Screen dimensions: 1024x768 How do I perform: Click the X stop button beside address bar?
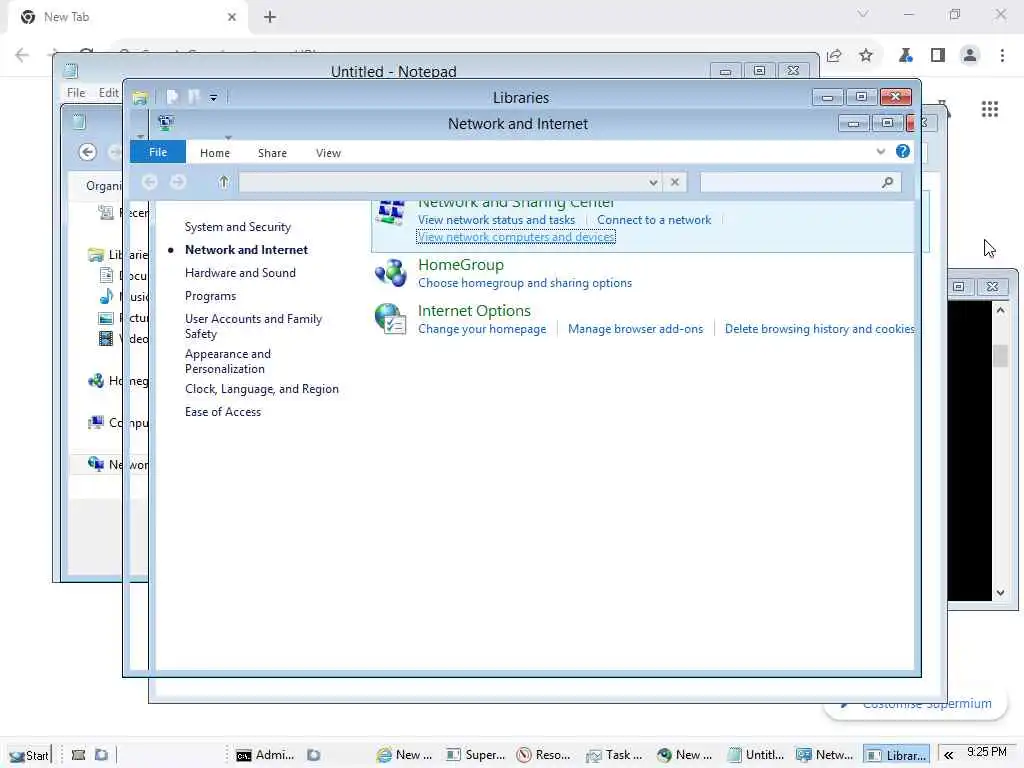tap(675, 182)
